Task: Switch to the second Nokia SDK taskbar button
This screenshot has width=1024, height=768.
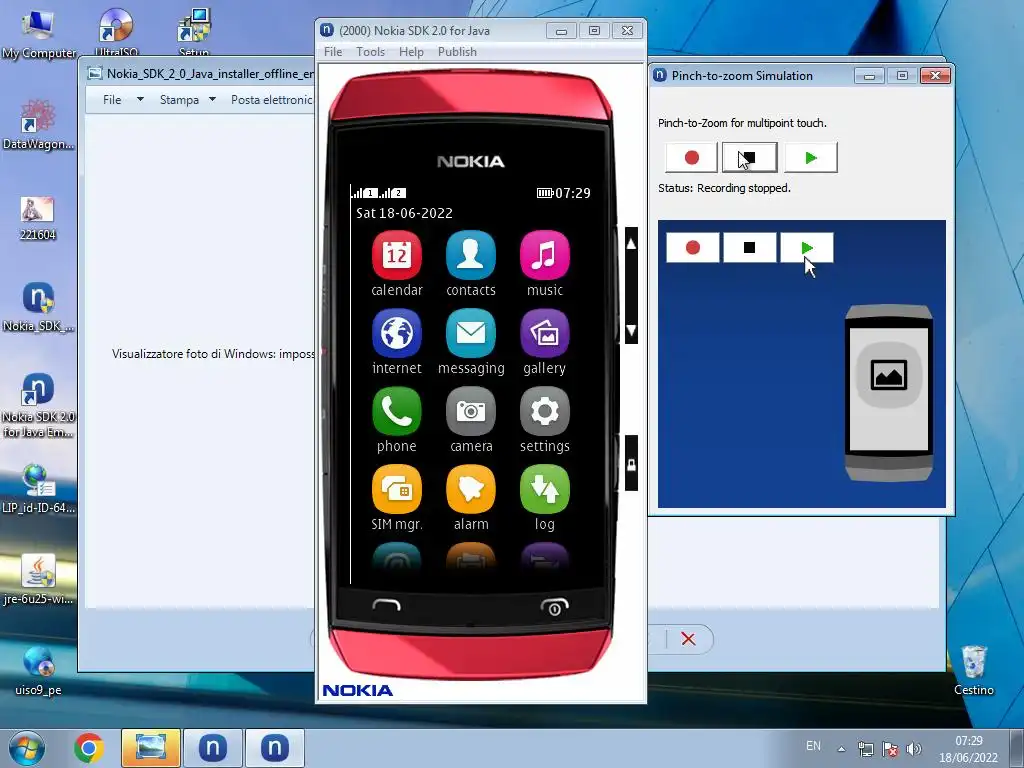Action: click(274, 748)
